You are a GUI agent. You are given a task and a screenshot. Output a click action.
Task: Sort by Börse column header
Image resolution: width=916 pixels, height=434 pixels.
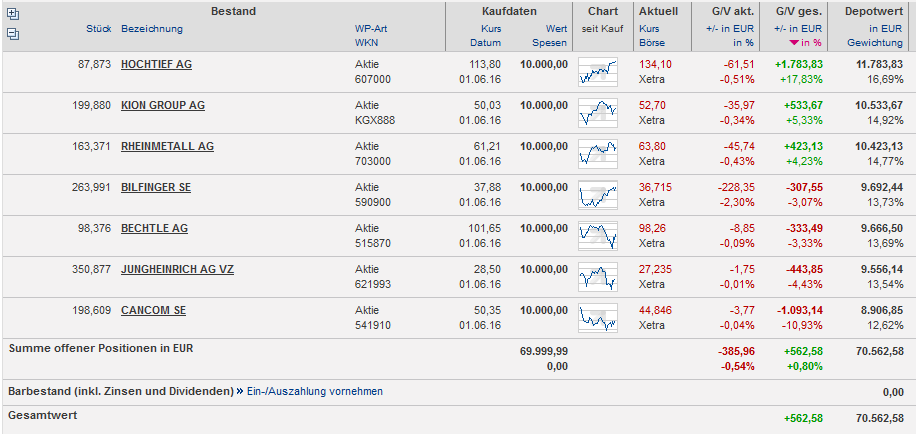[650, 43]
